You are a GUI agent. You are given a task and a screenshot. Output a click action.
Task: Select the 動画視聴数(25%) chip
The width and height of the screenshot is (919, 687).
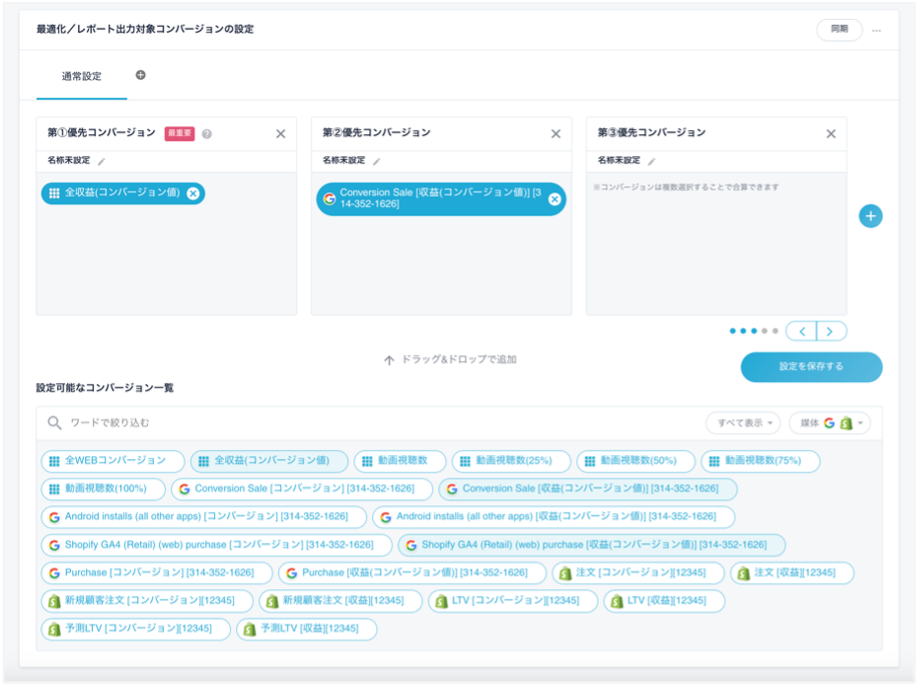[x=511, y=461]
